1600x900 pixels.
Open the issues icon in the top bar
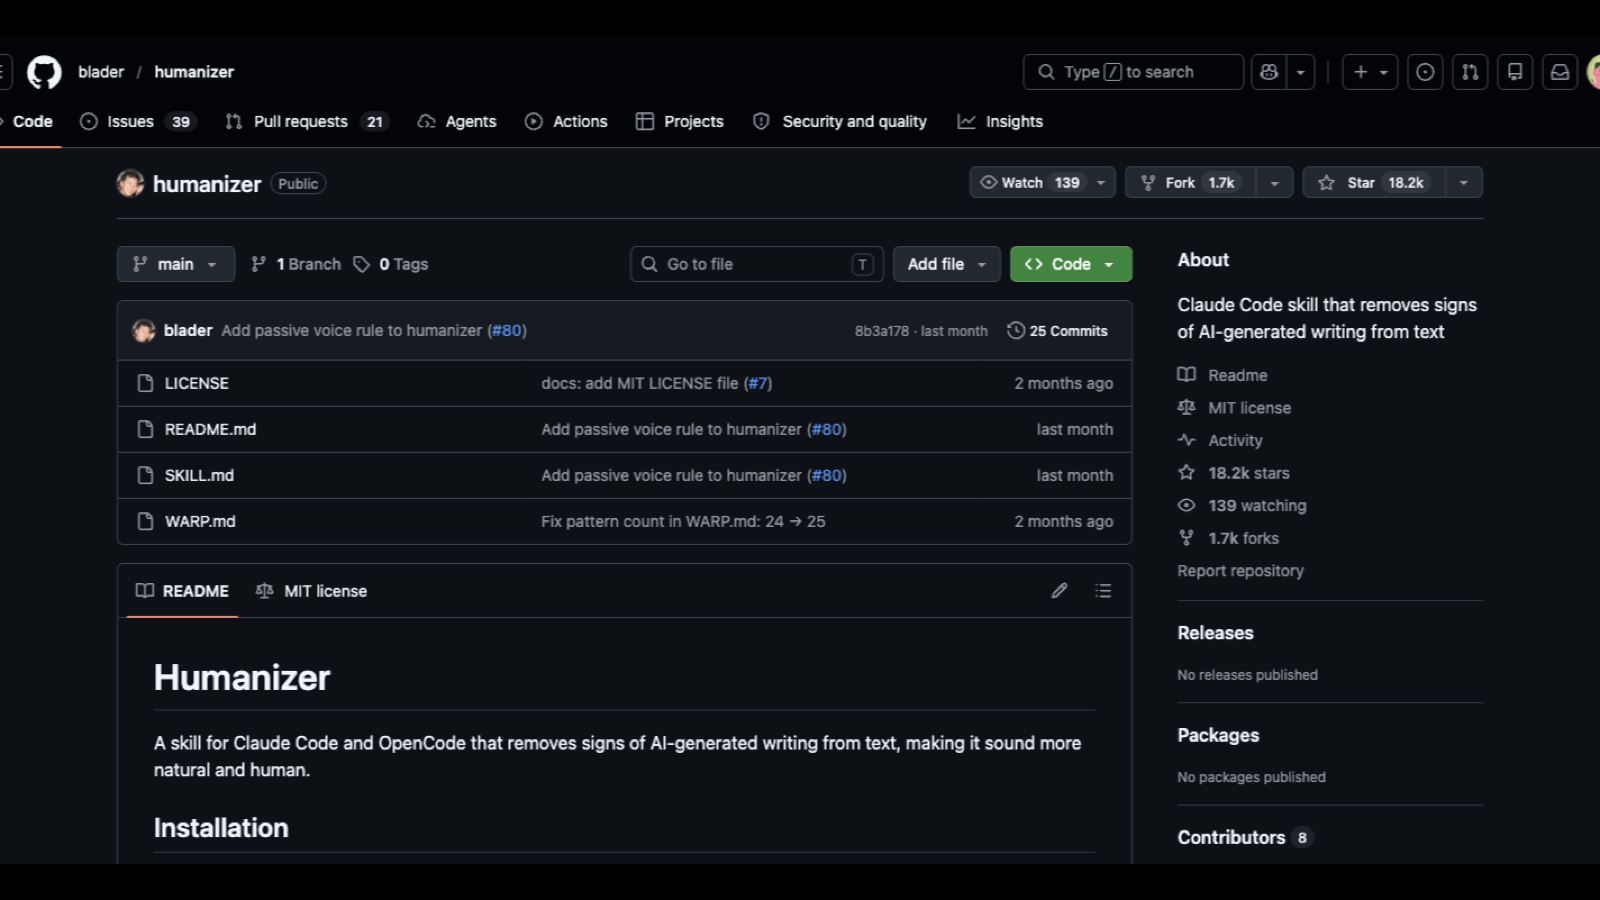(1425, 72)
